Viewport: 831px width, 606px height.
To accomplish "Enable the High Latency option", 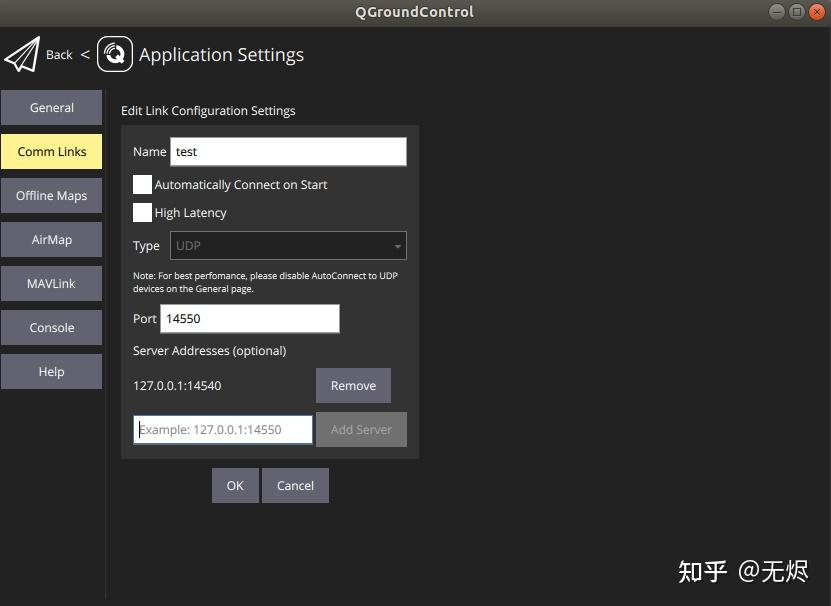I will [x=142, y=212].
